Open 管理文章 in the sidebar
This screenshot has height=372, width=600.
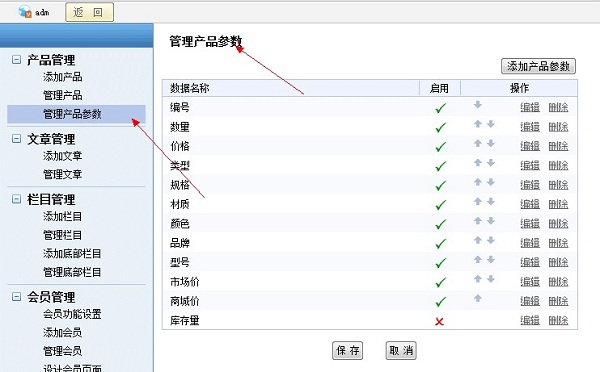click(62, 174)
